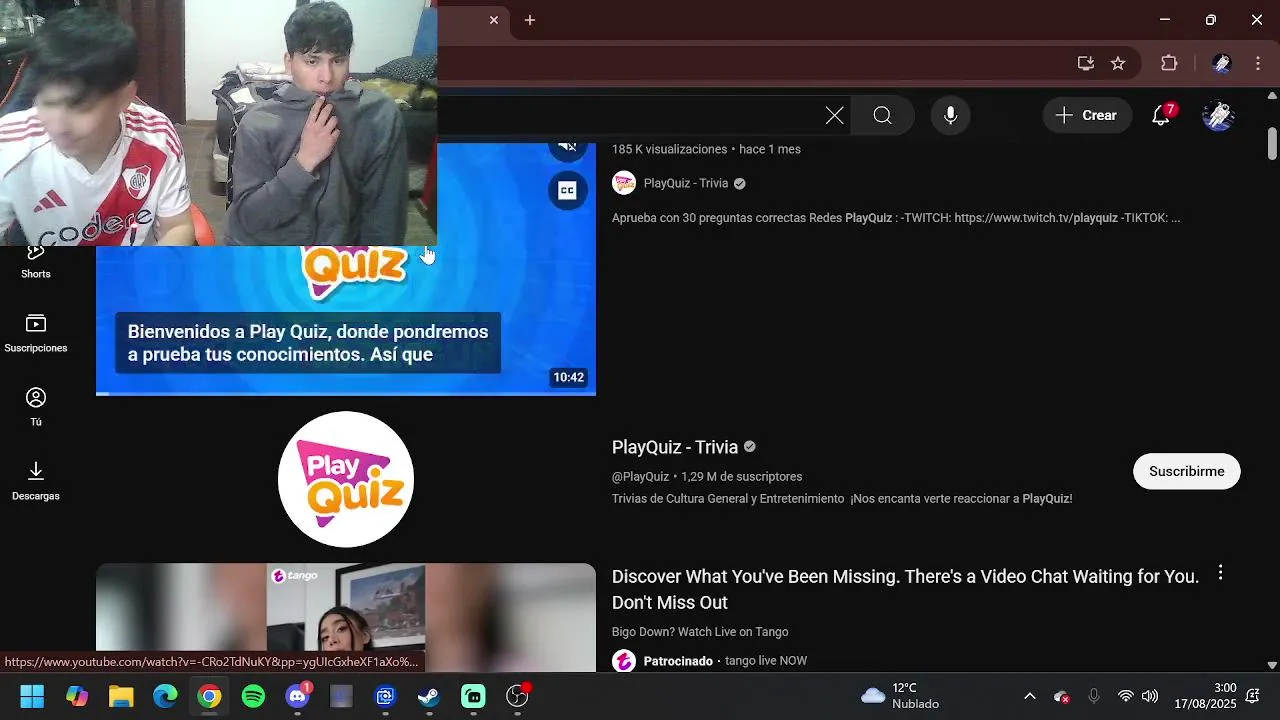Show hidden tray icons chevron
This screenshot has width=1280, height=720.
point(1029,696)
